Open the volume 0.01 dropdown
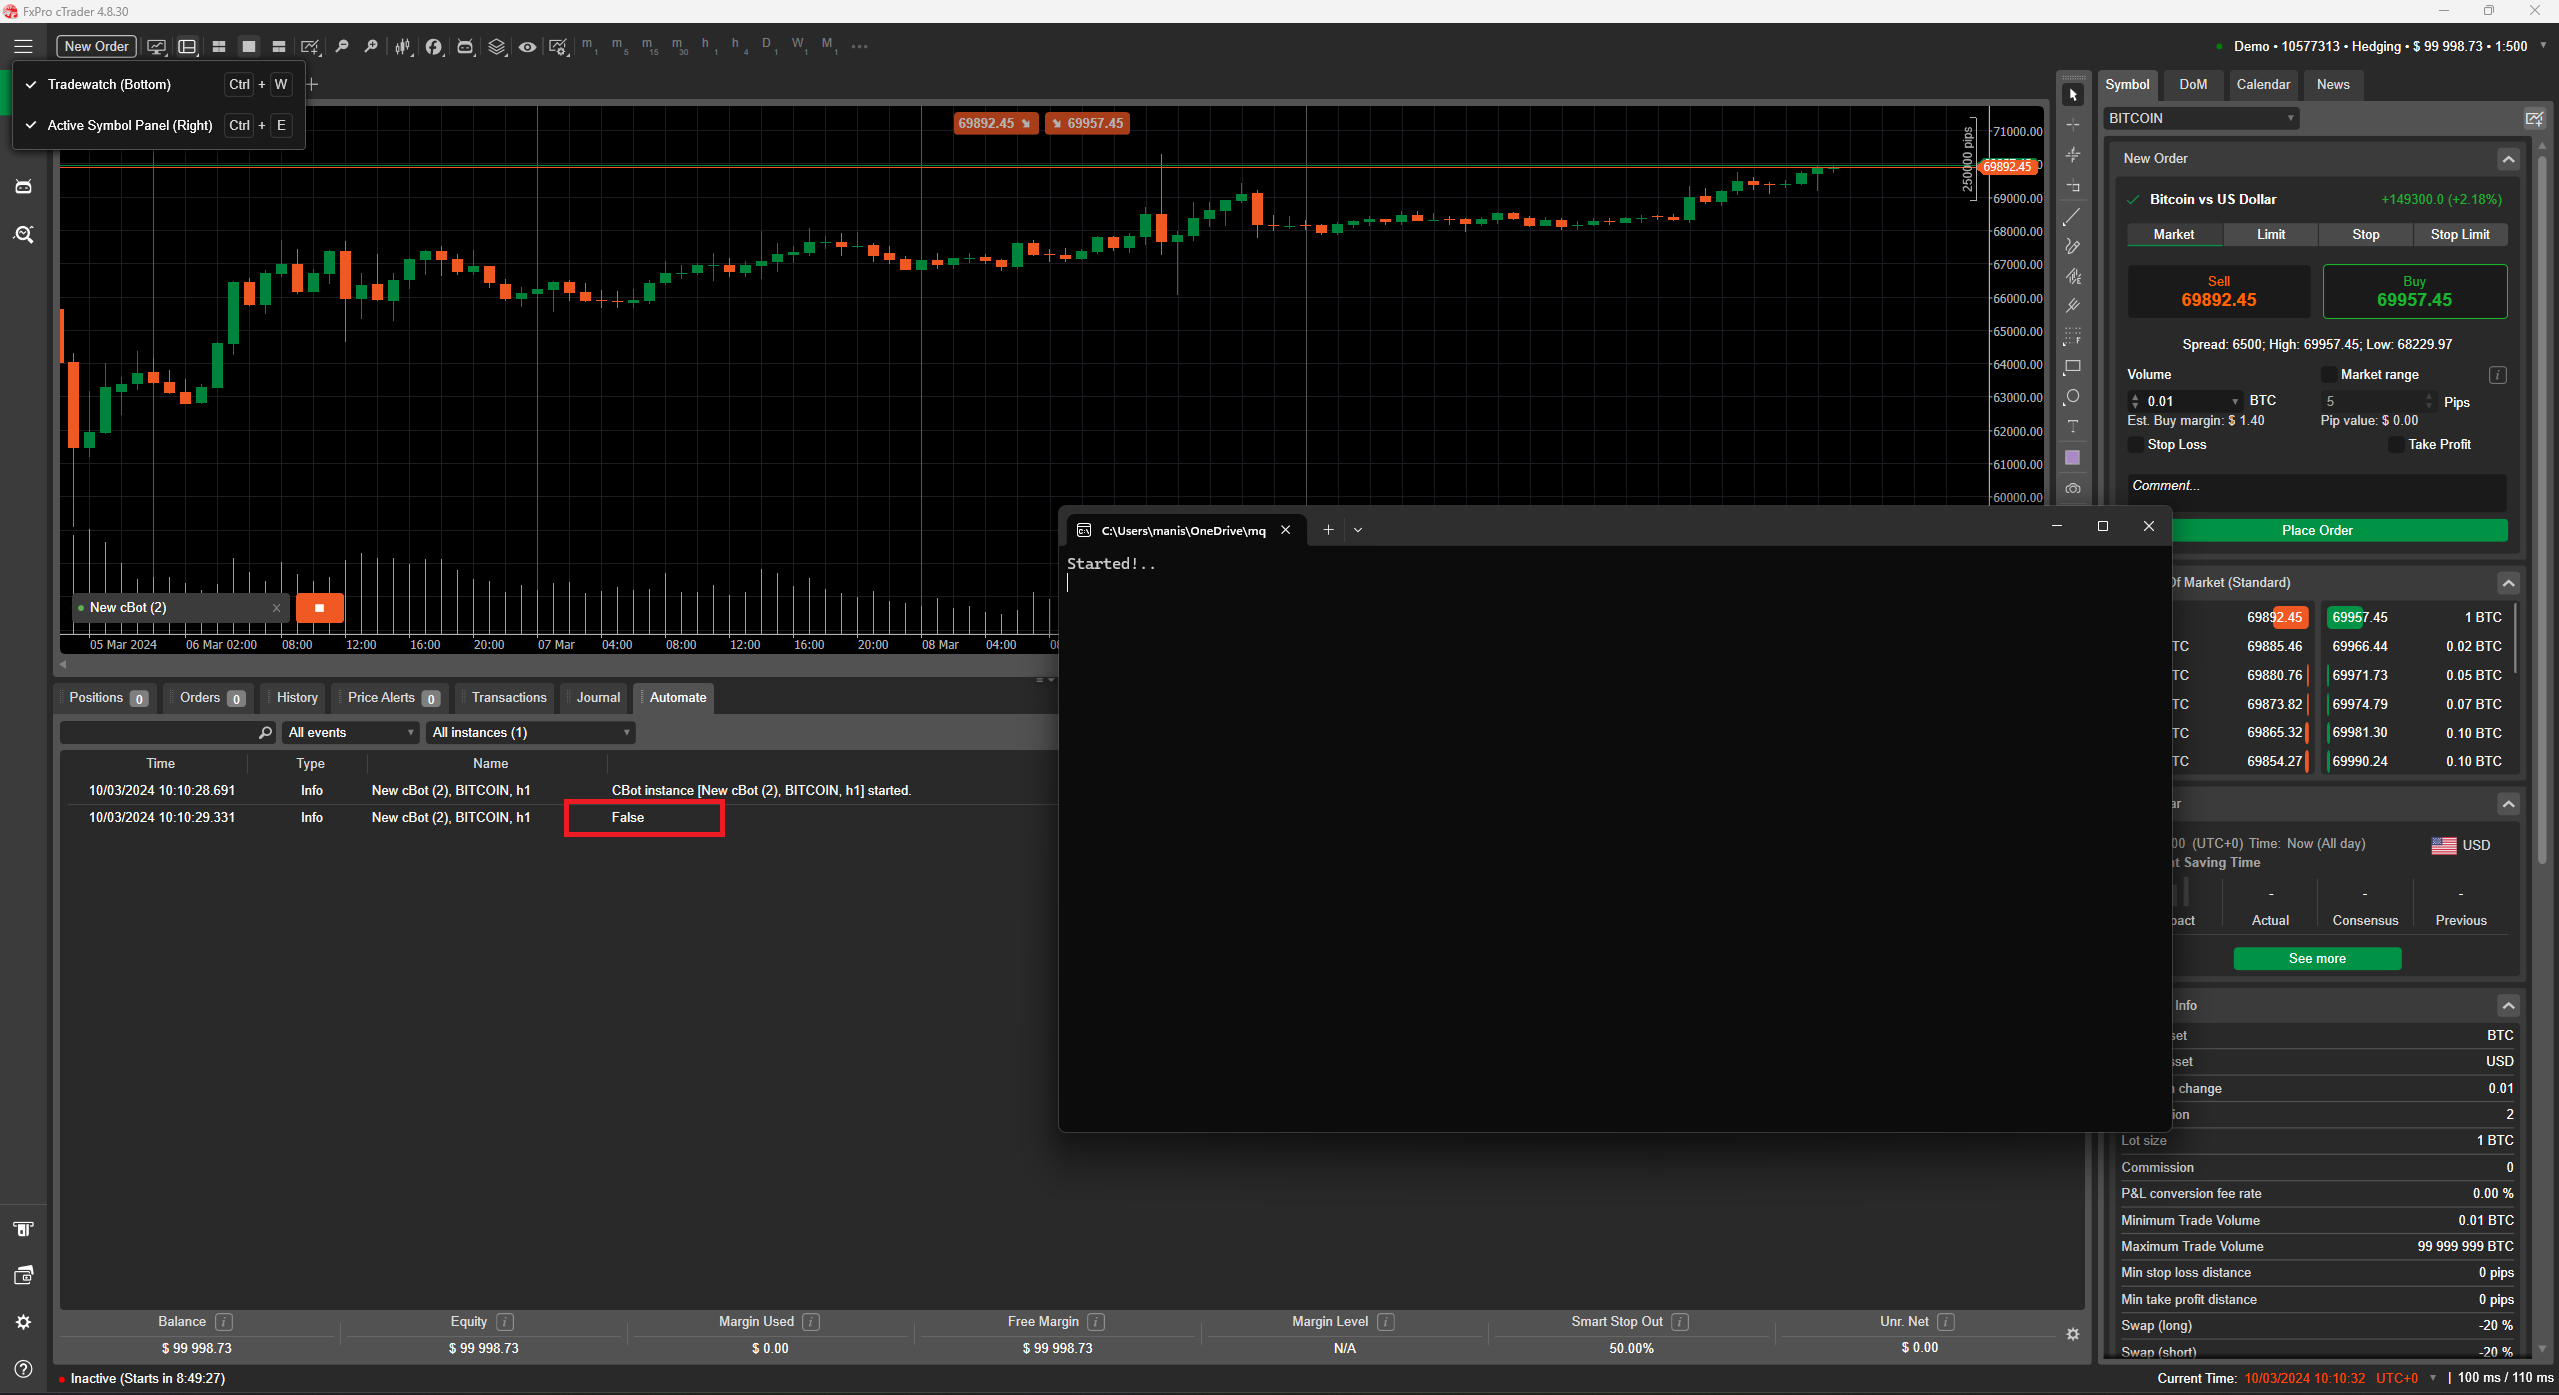This screenshot has height=1395, width=2559. 2234,401
